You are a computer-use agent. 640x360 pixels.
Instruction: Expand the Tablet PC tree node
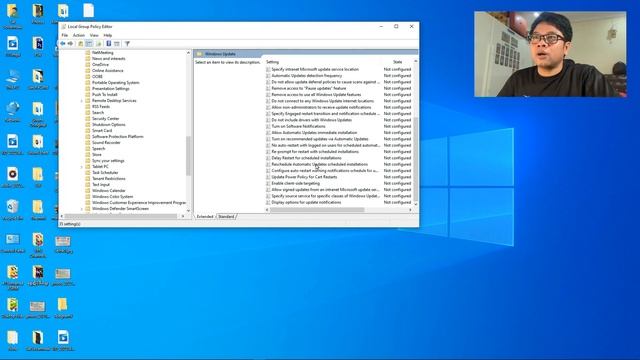pyautogui.click(x=82, y=167)
